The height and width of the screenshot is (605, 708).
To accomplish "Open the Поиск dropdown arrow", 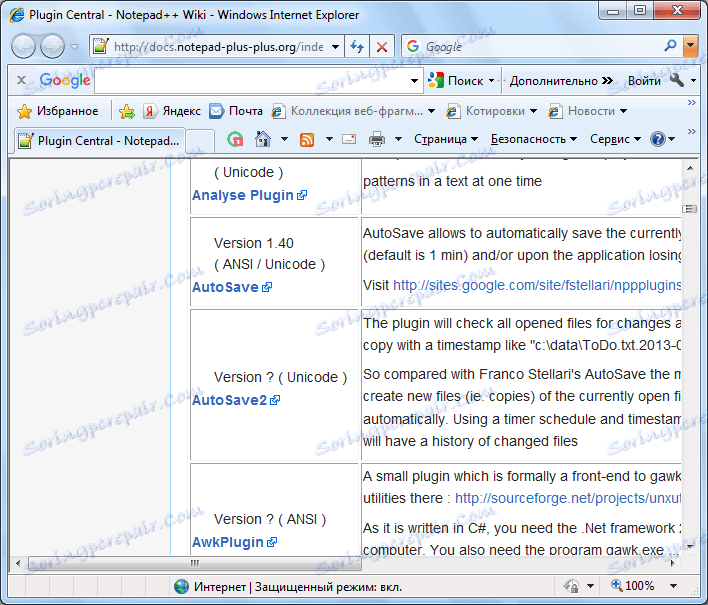I will [491, 81].
